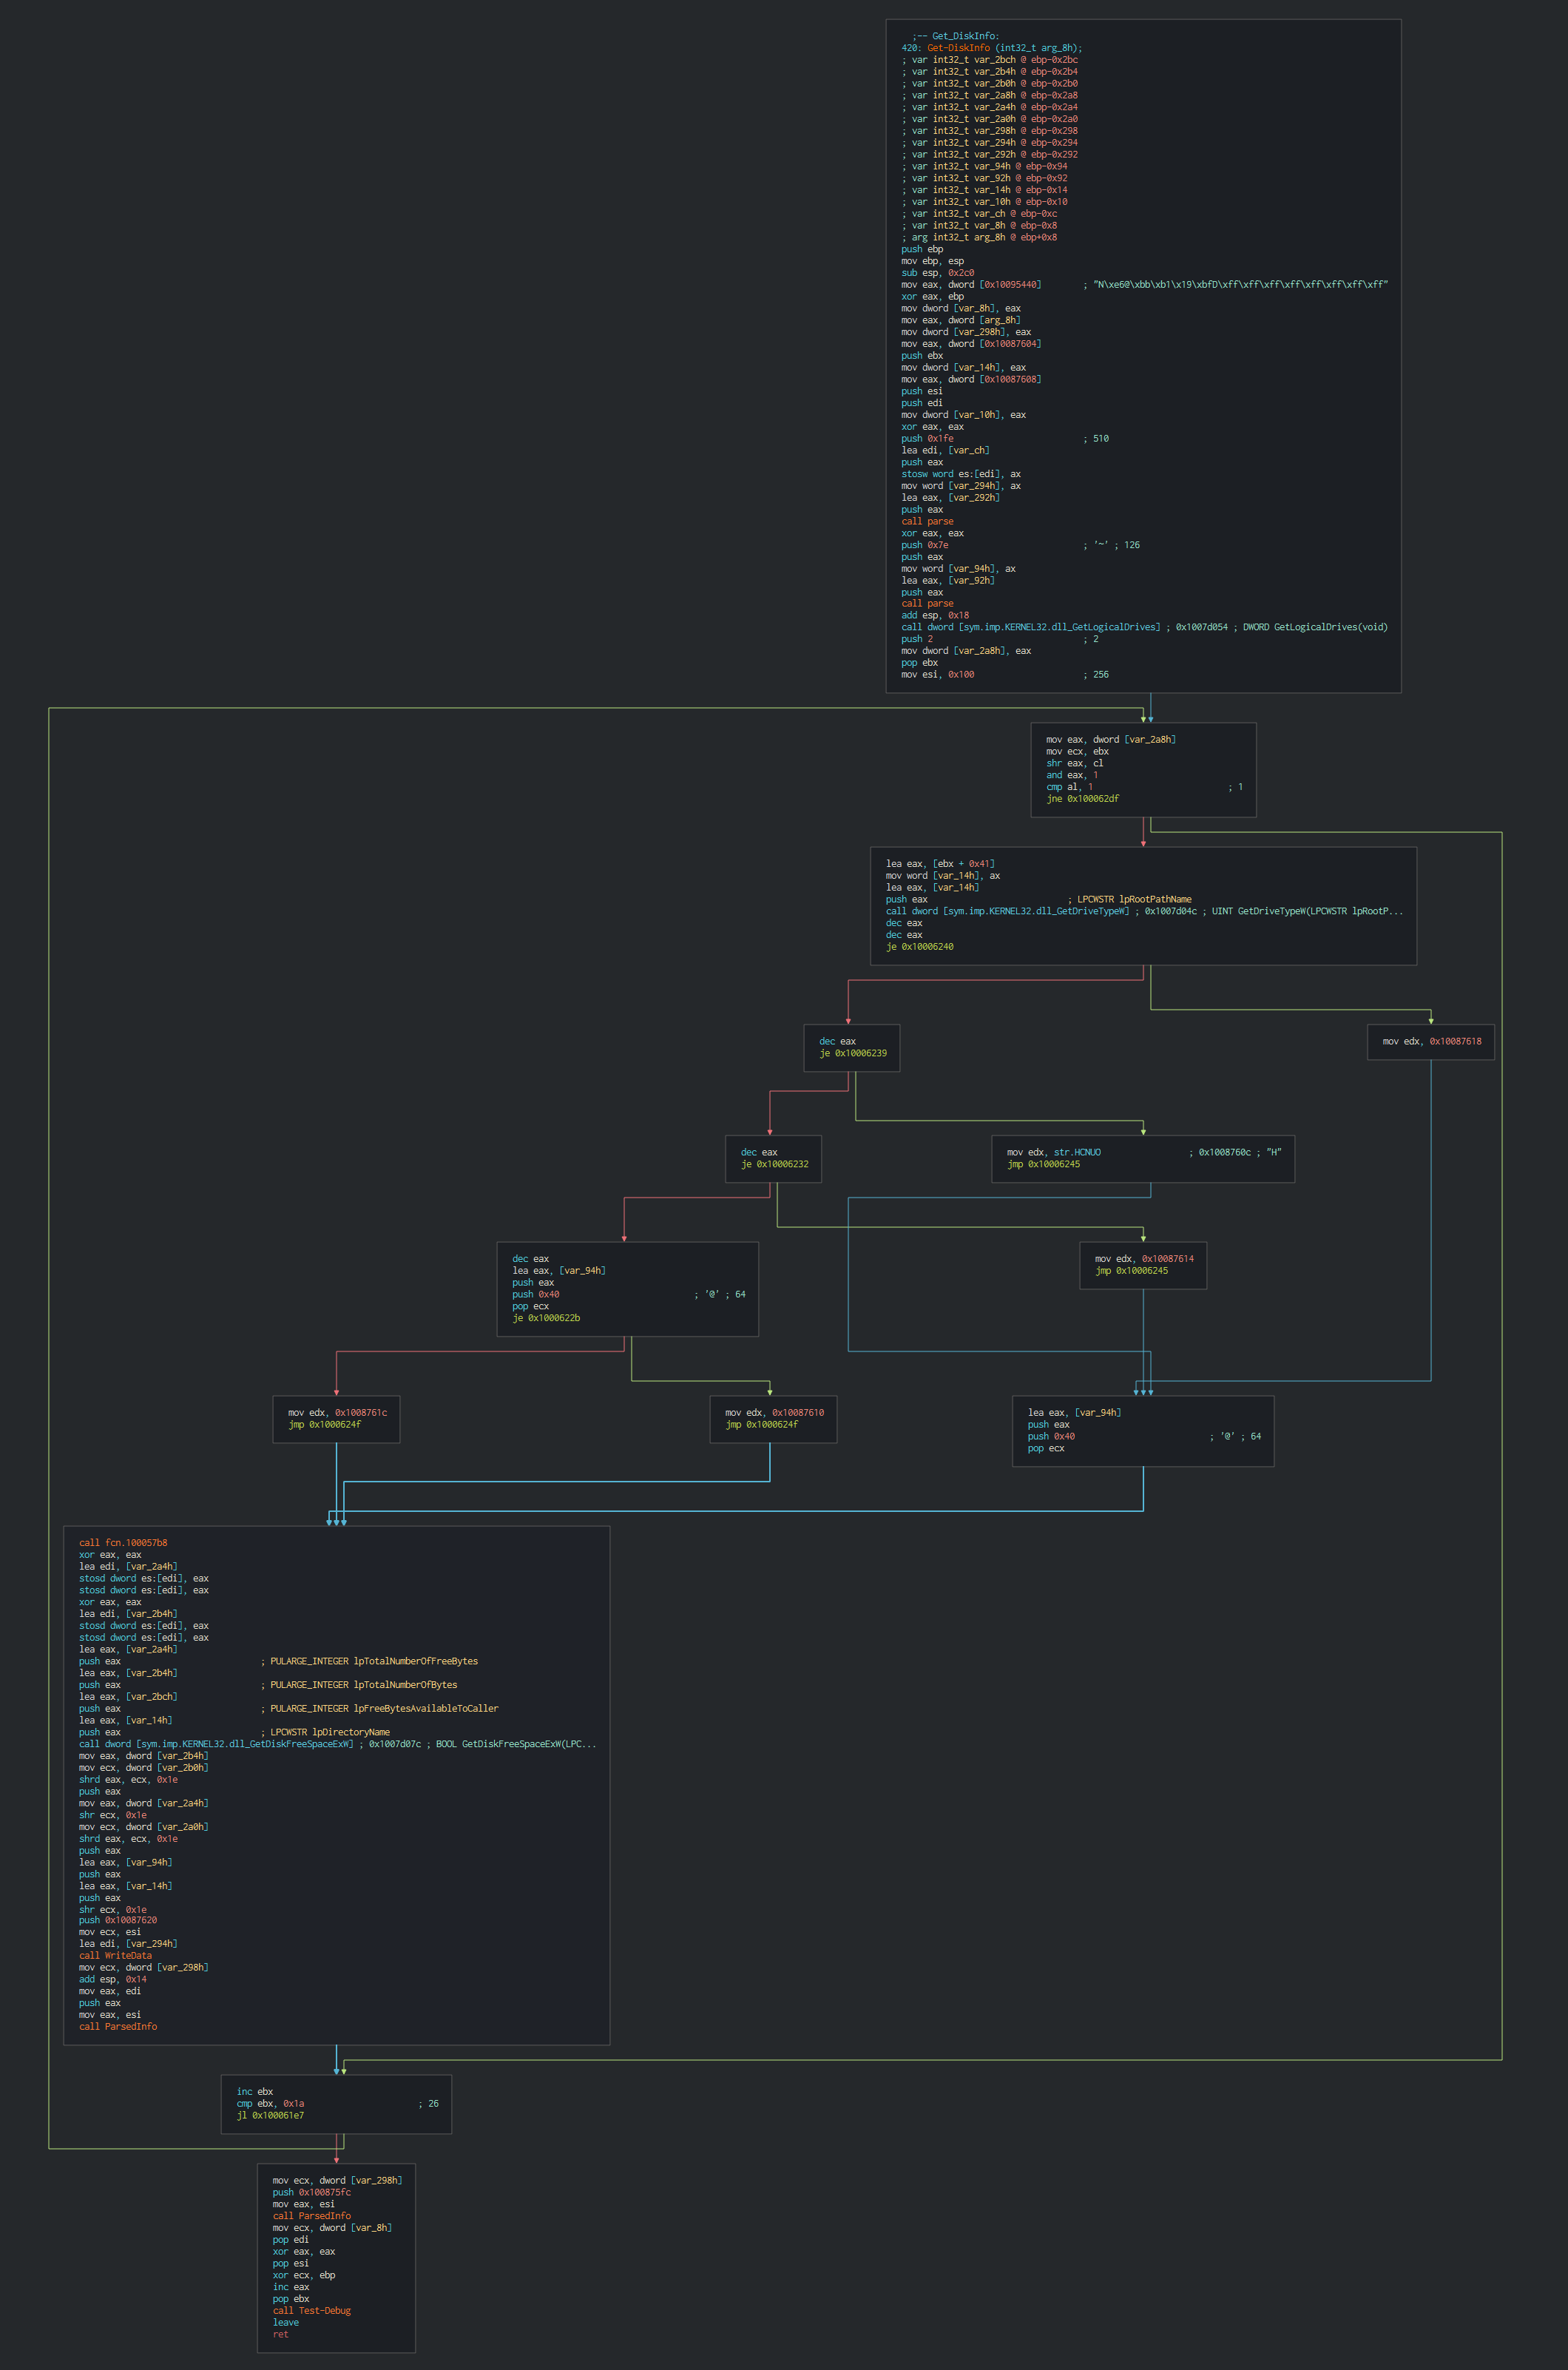Follow the je 0x1000622b jump
The image size is (1568, 2370).
pos(546,1318)
